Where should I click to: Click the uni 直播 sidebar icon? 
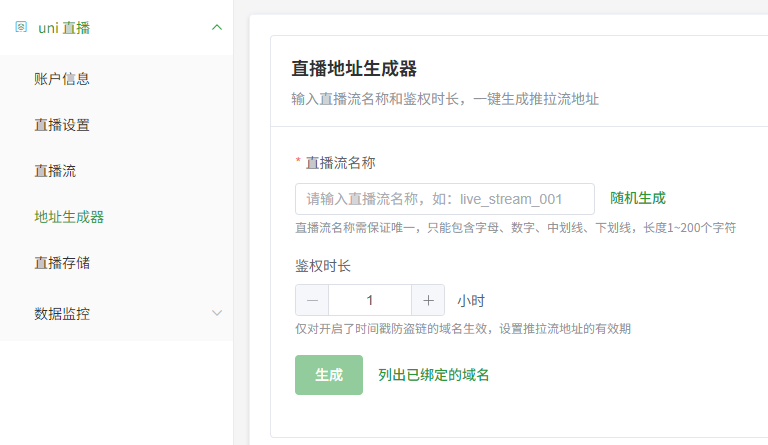(20, 27)
